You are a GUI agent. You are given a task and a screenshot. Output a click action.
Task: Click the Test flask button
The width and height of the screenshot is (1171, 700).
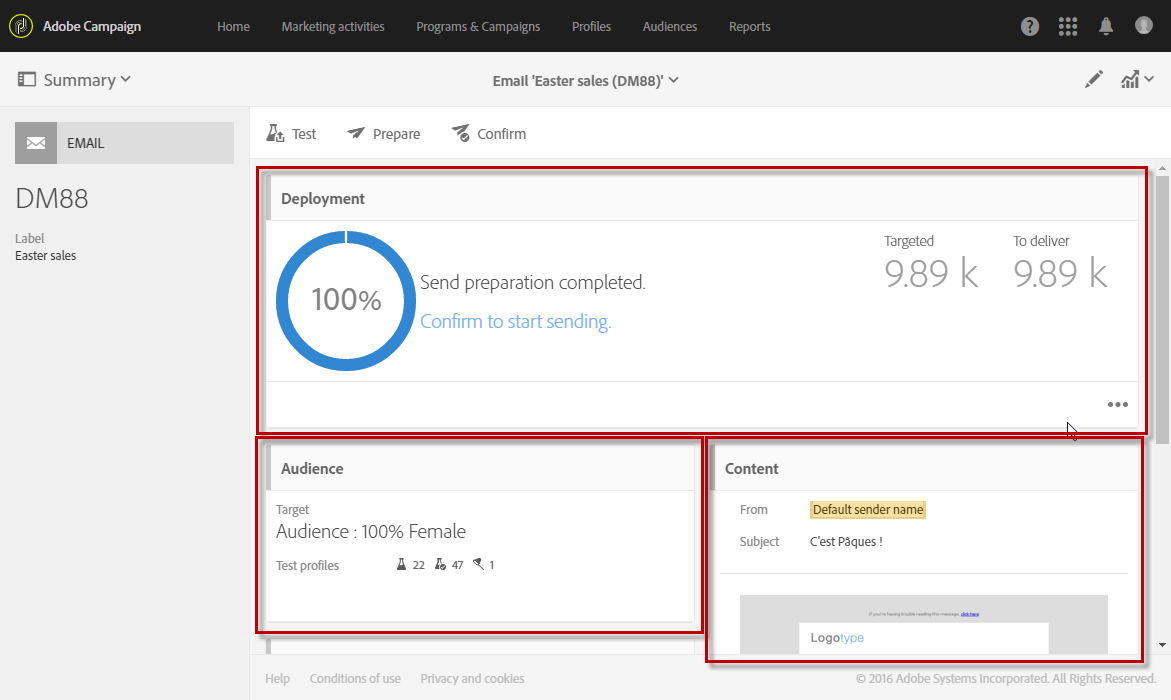(291, 134)
